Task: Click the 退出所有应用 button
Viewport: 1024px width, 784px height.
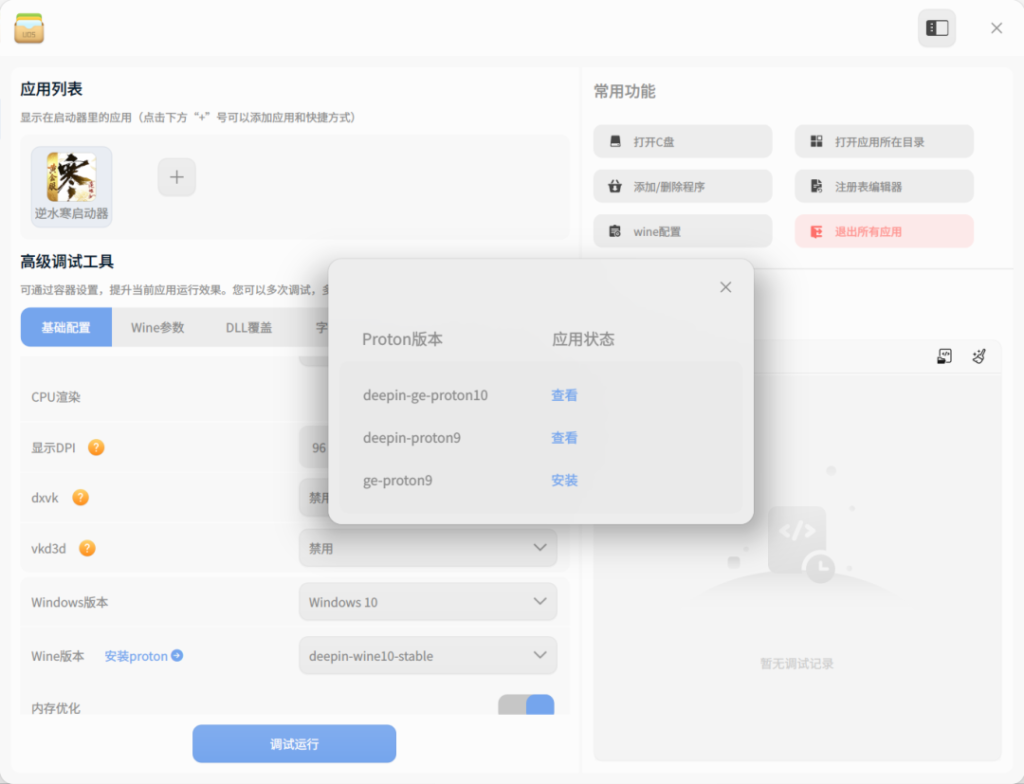Action: [884, 231]
